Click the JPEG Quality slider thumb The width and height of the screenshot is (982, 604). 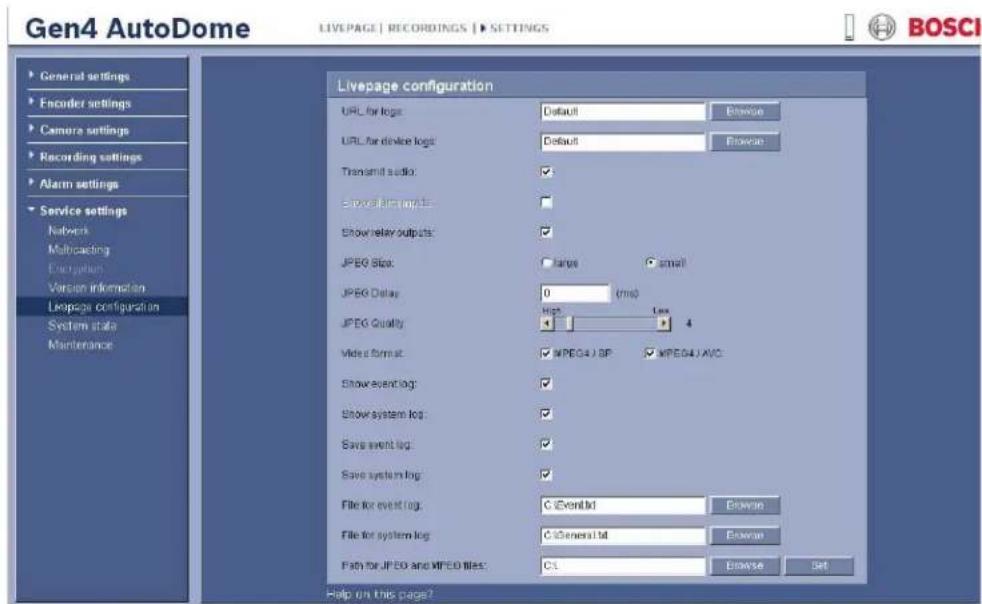569,323
